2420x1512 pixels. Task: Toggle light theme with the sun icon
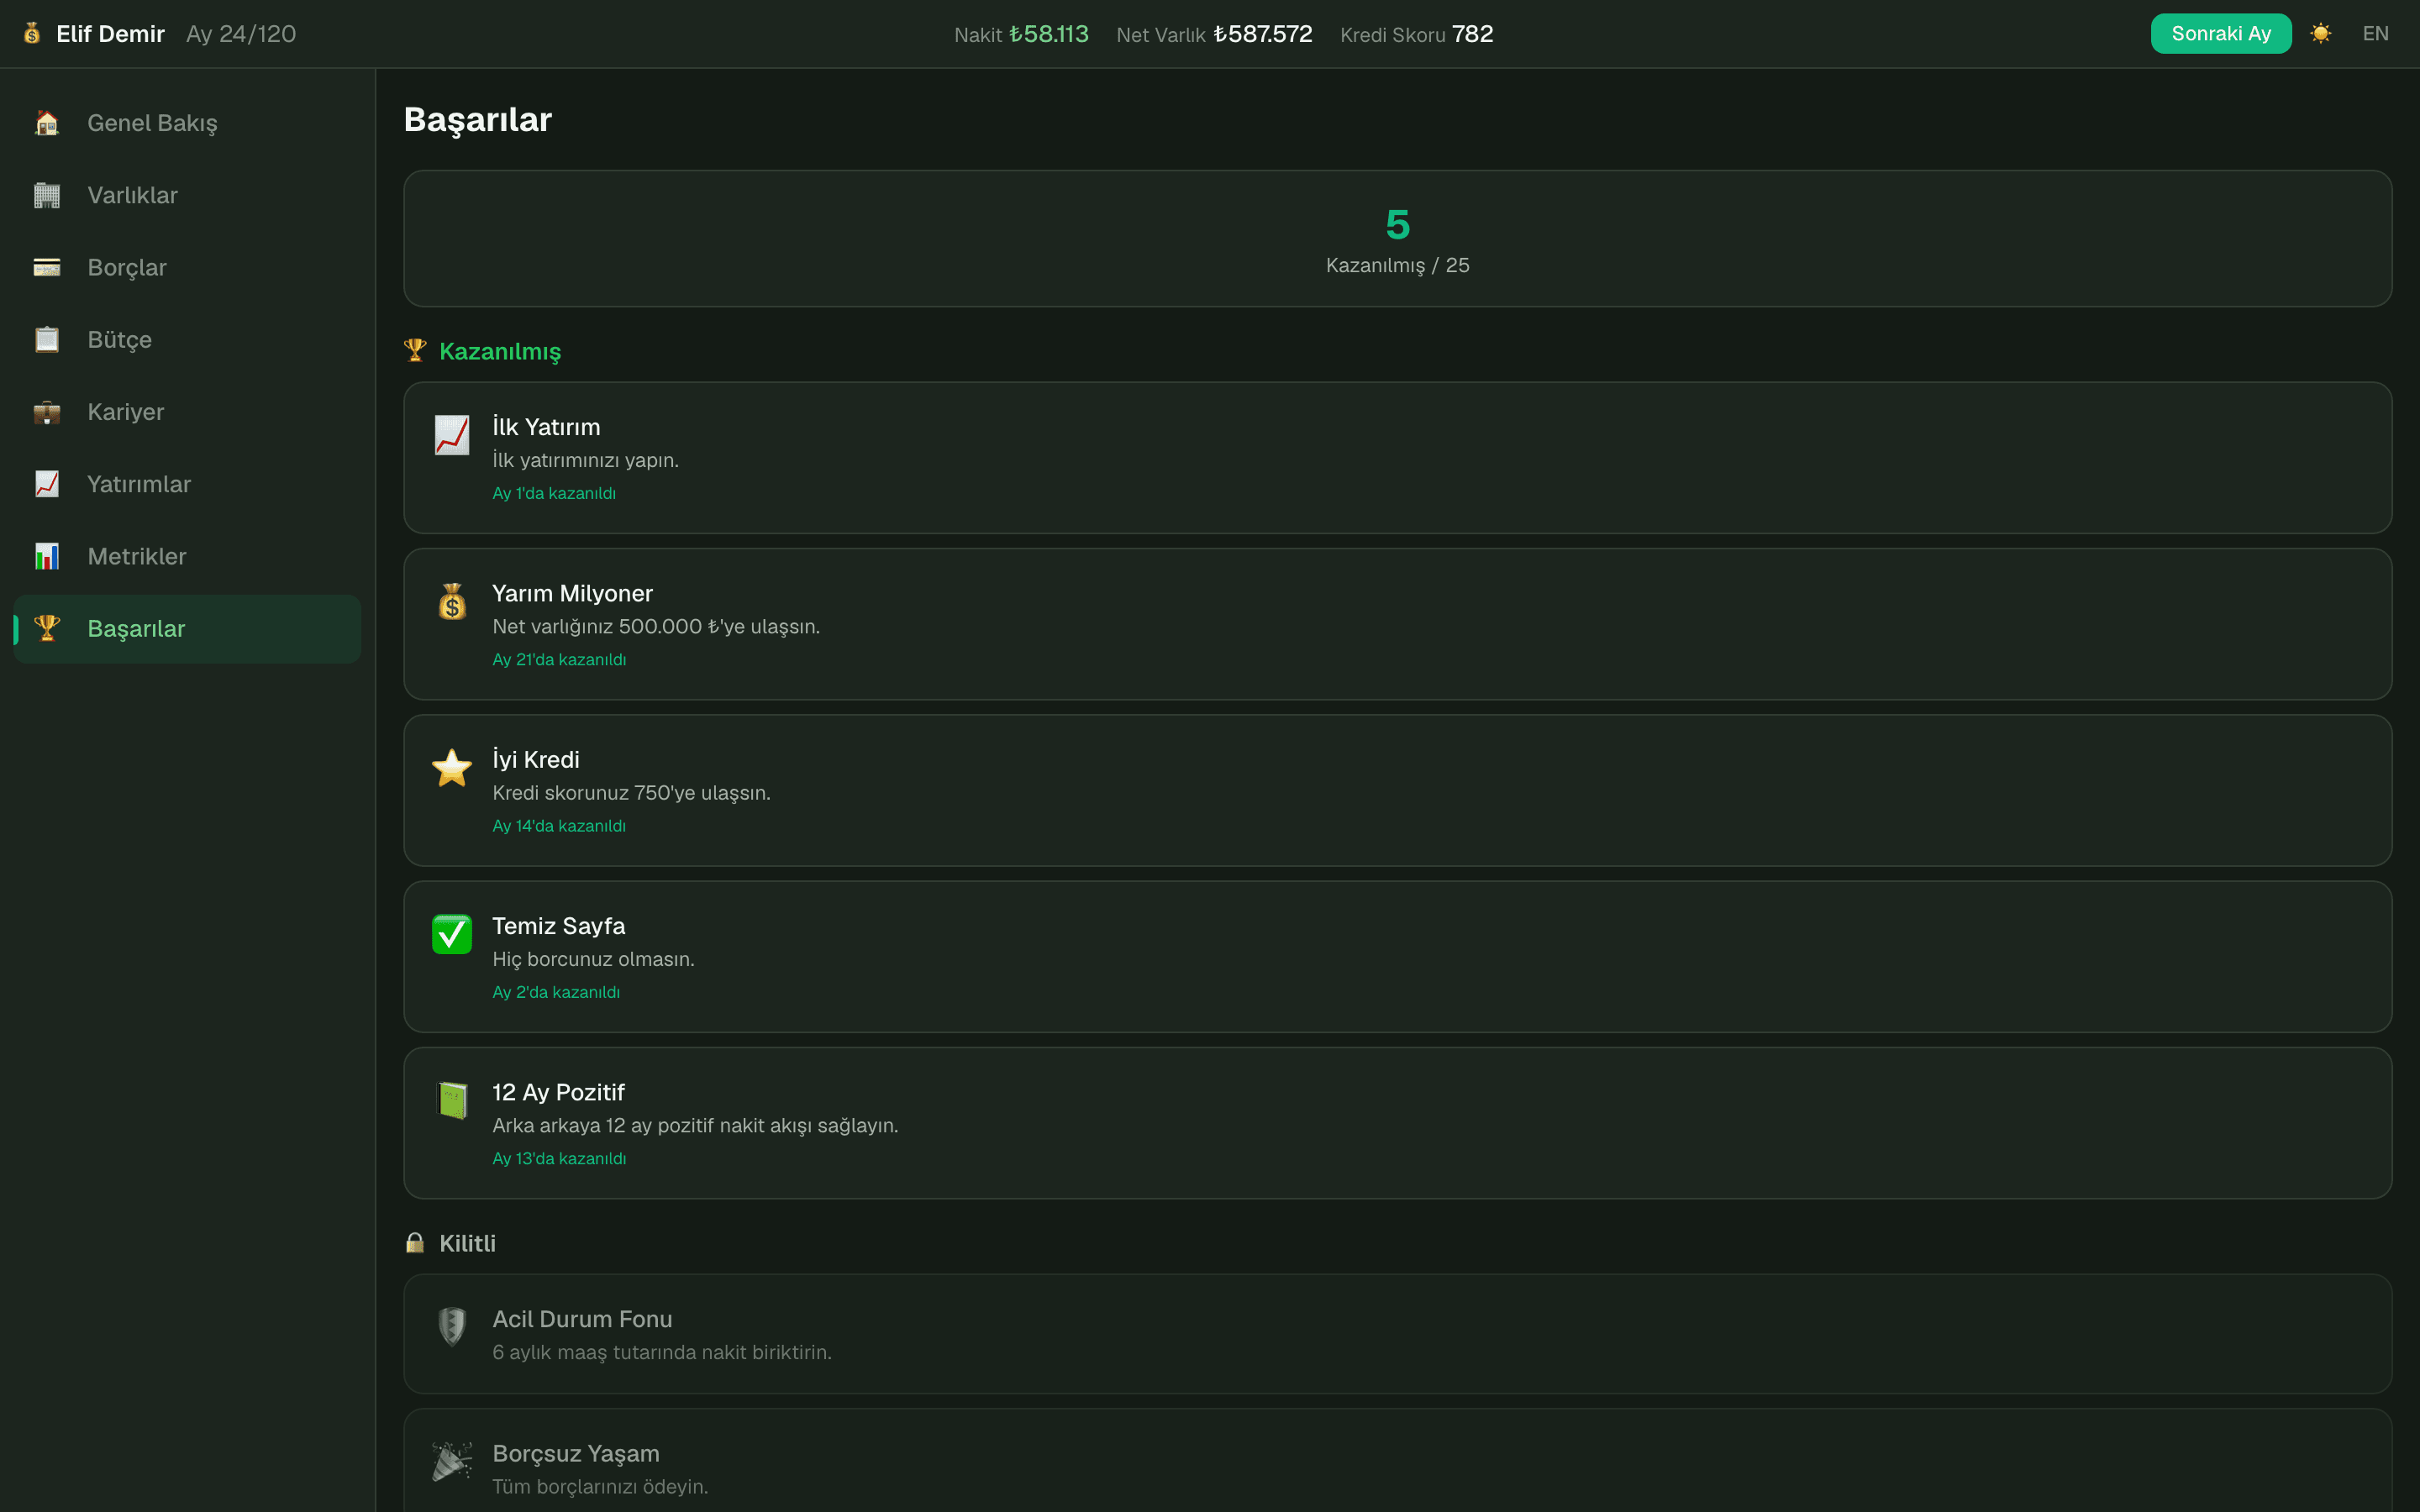2321,34
